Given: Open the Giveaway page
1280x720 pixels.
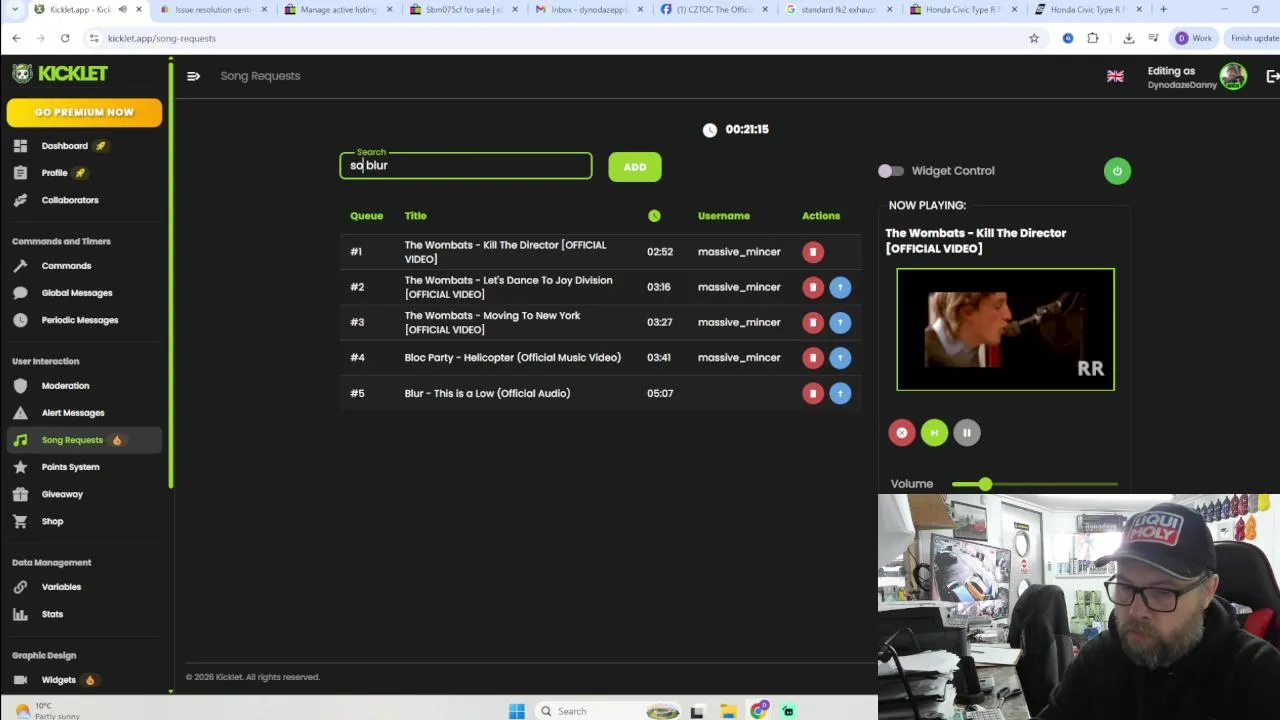Looking at the screenshot, I should click(62, 494).
